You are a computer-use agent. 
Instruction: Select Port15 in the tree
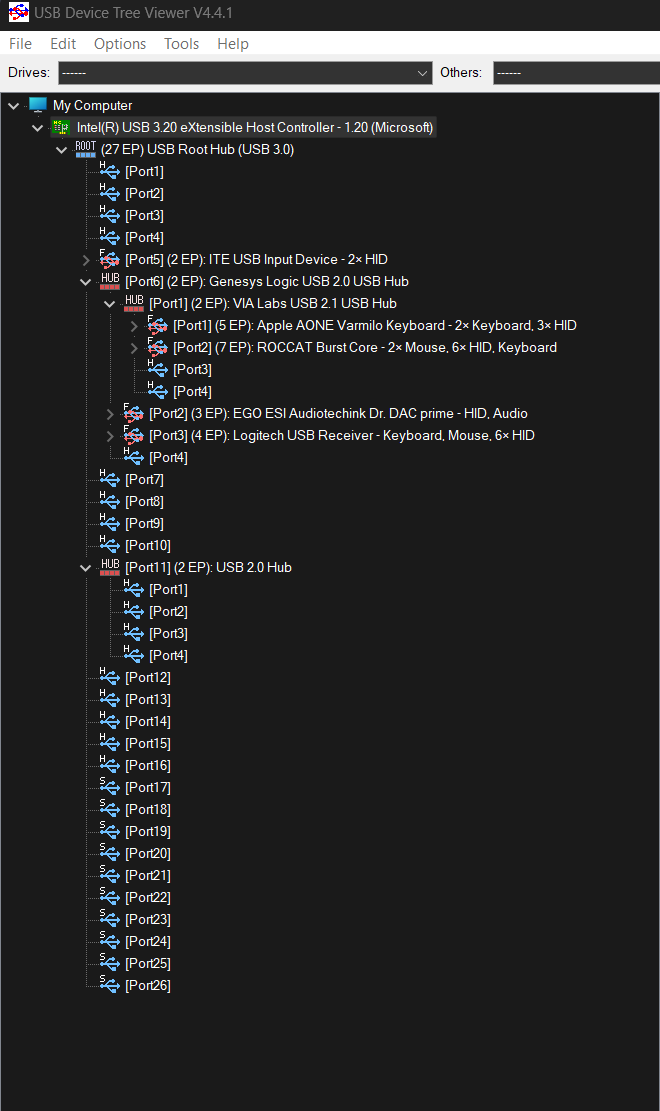(148, 743)
